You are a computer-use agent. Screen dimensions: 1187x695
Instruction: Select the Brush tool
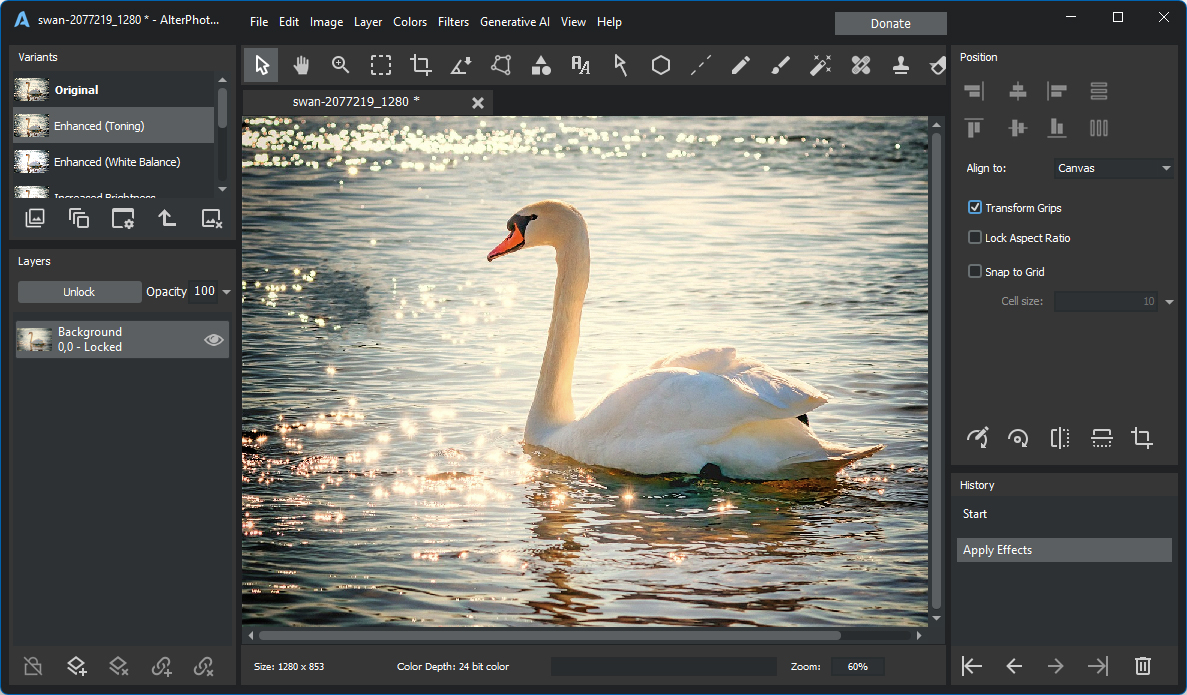(781, 66)
